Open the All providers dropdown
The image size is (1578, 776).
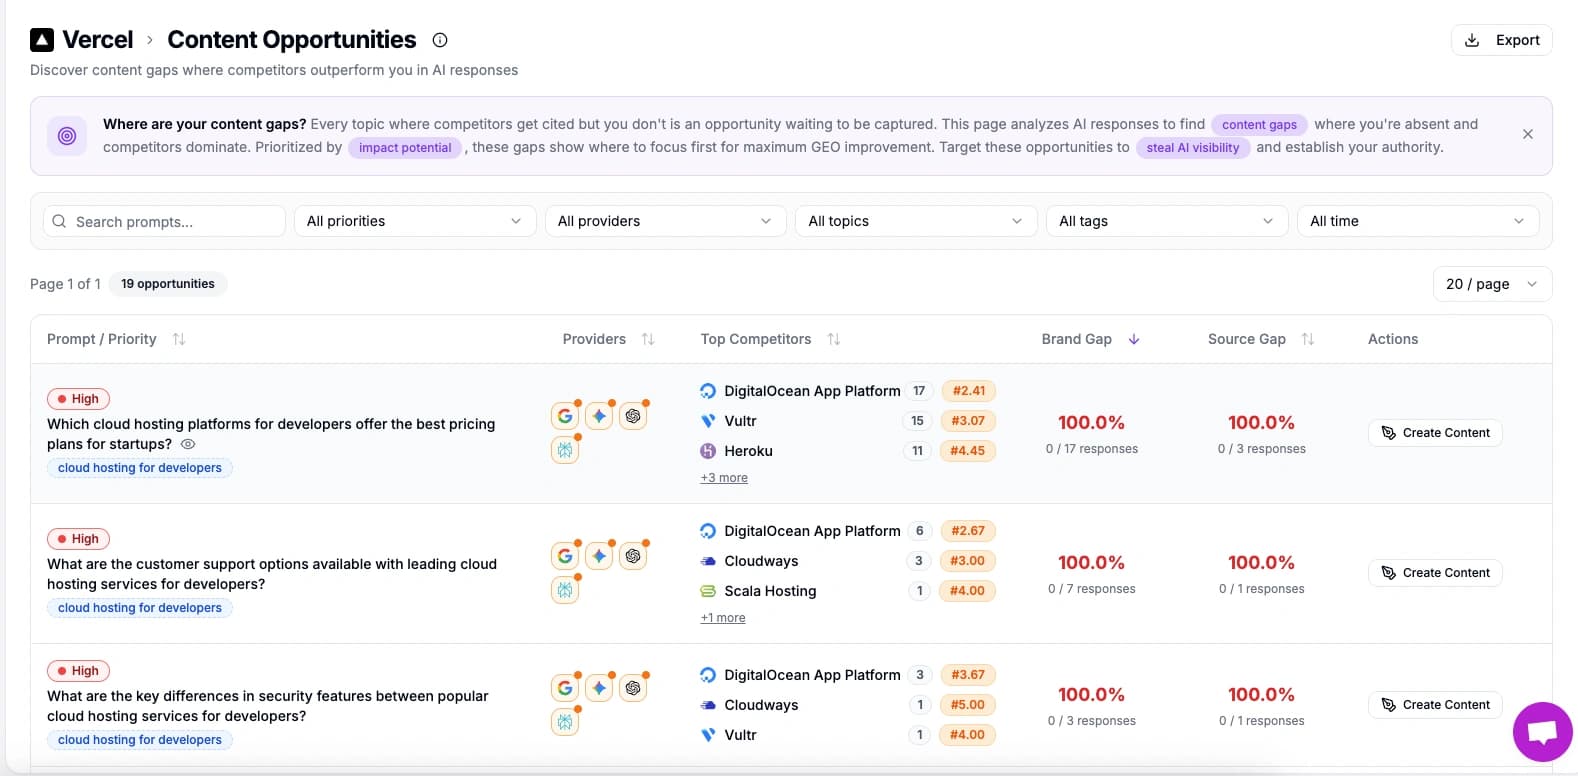665,221
